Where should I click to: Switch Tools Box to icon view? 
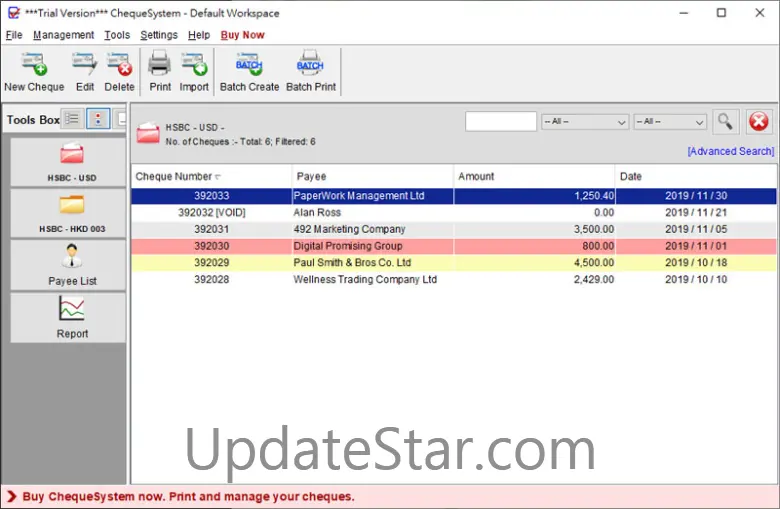click(98, 119)
